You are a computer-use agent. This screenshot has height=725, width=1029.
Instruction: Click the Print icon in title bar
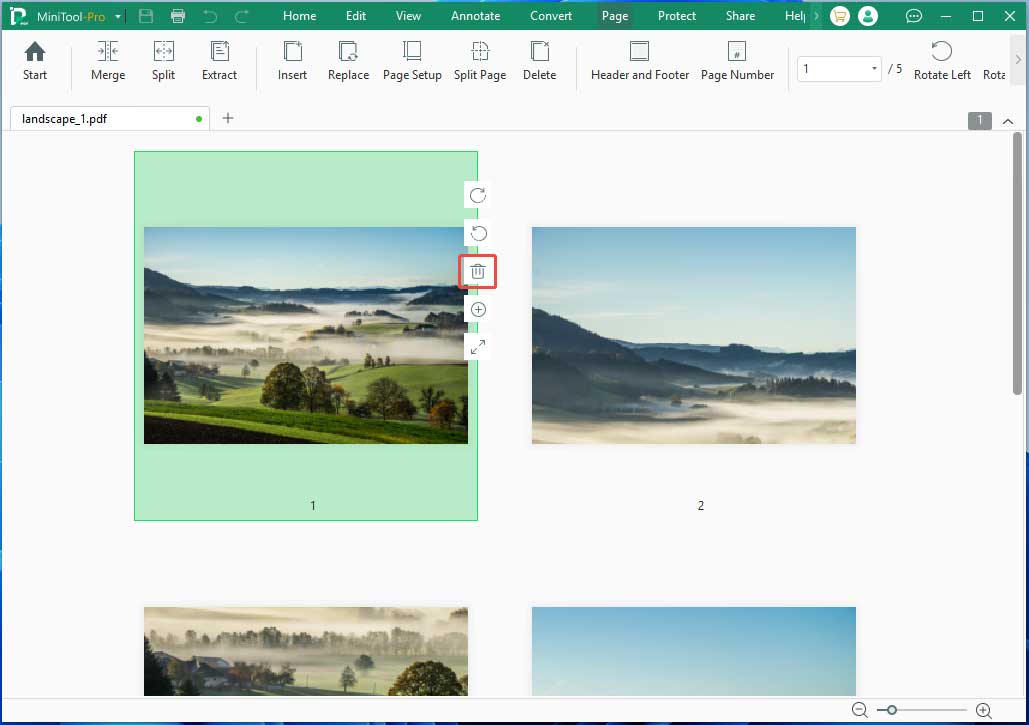pos(178,16)
